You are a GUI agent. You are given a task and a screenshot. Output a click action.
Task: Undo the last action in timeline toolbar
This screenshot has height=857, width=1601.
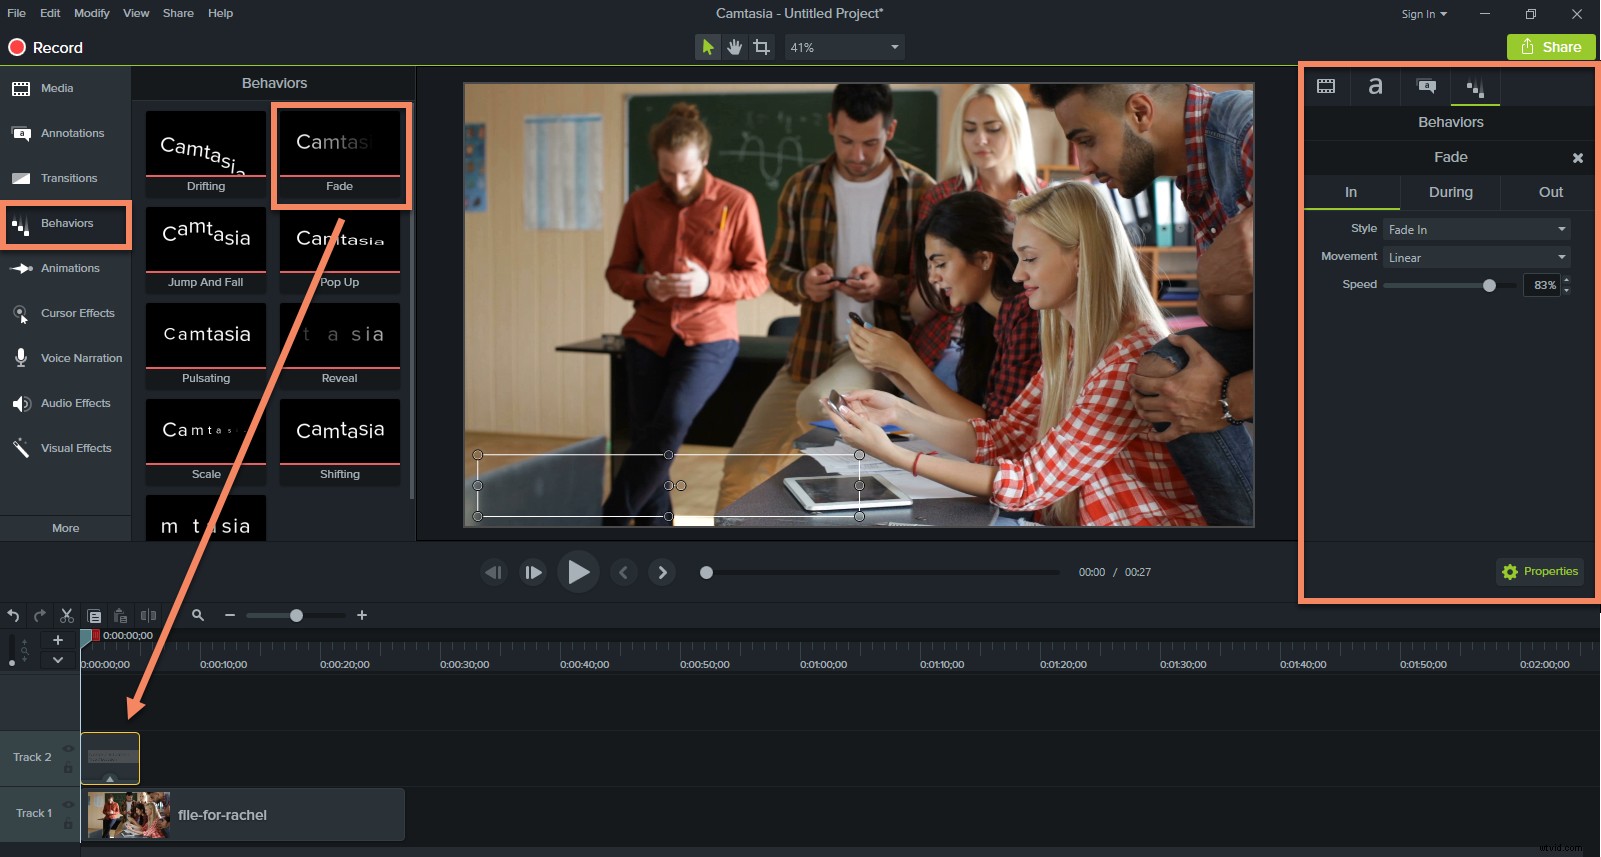[x=13, y=615]
